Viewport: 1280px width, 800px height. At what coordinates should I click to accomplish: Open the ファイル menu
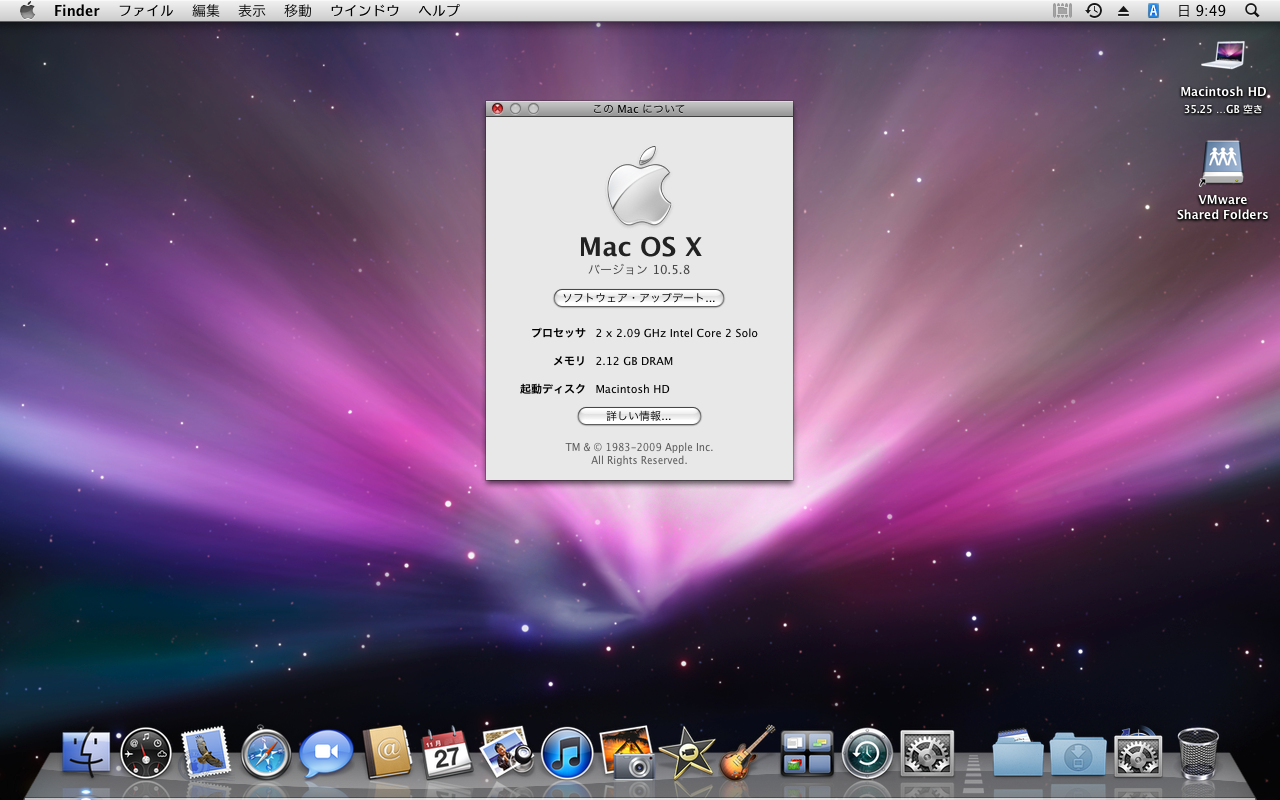point(146,10)
